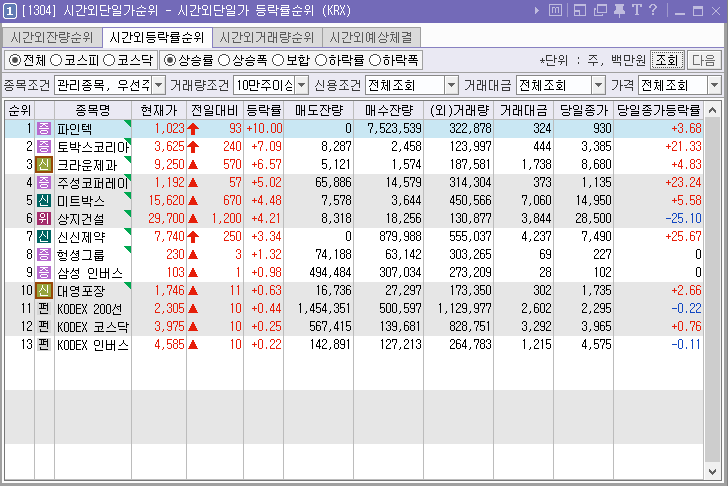Image resolution: width=728 pixels, height=486 pixels.
Task: Click the 신 badge beside 미트박스
Action: pyautogui.click(x=44, y=201)
